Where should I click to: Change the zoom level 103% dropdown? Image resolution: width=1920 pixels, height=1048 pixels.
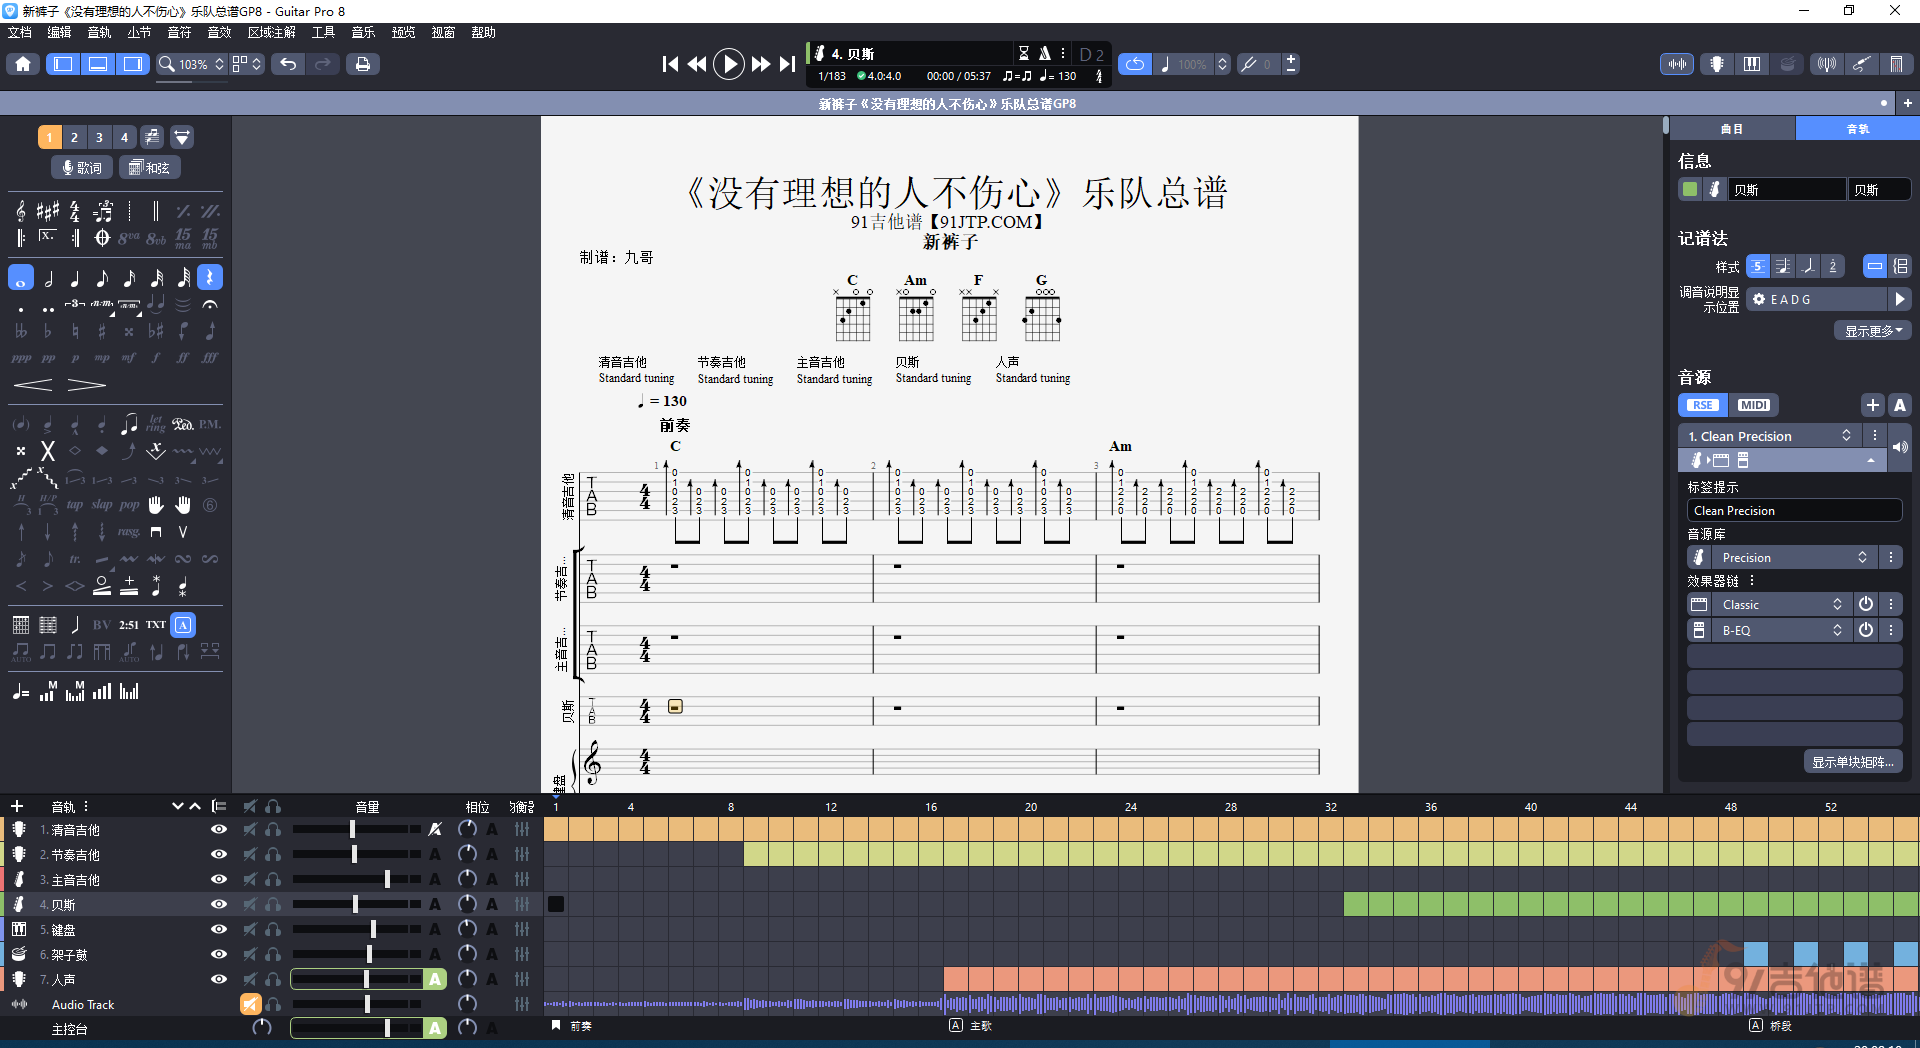(192, 64)
